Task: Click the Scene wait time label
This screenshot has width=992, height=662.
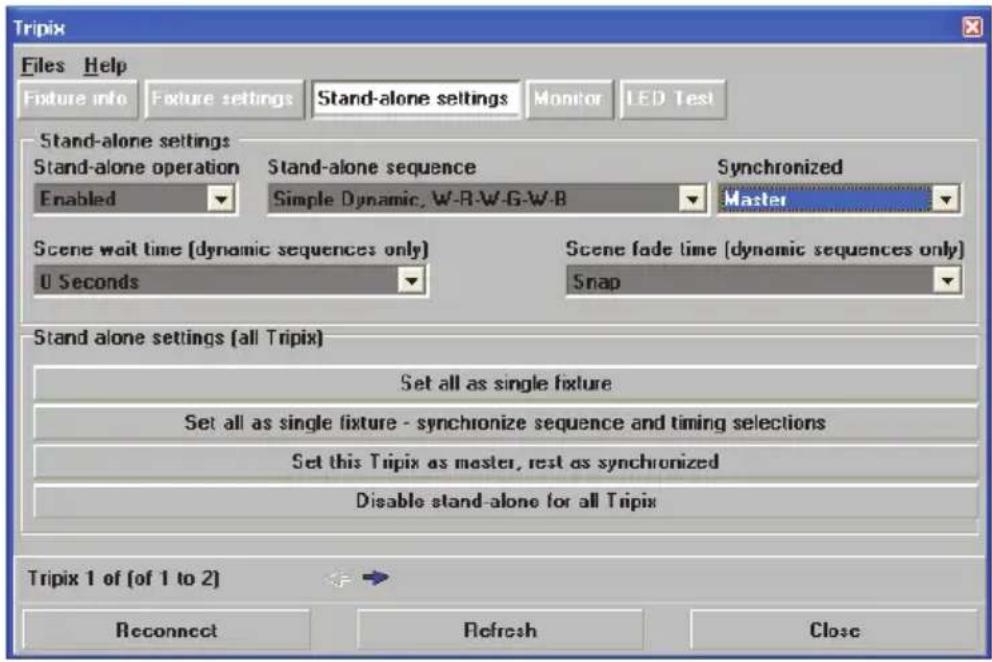Action: pos(231,249)
